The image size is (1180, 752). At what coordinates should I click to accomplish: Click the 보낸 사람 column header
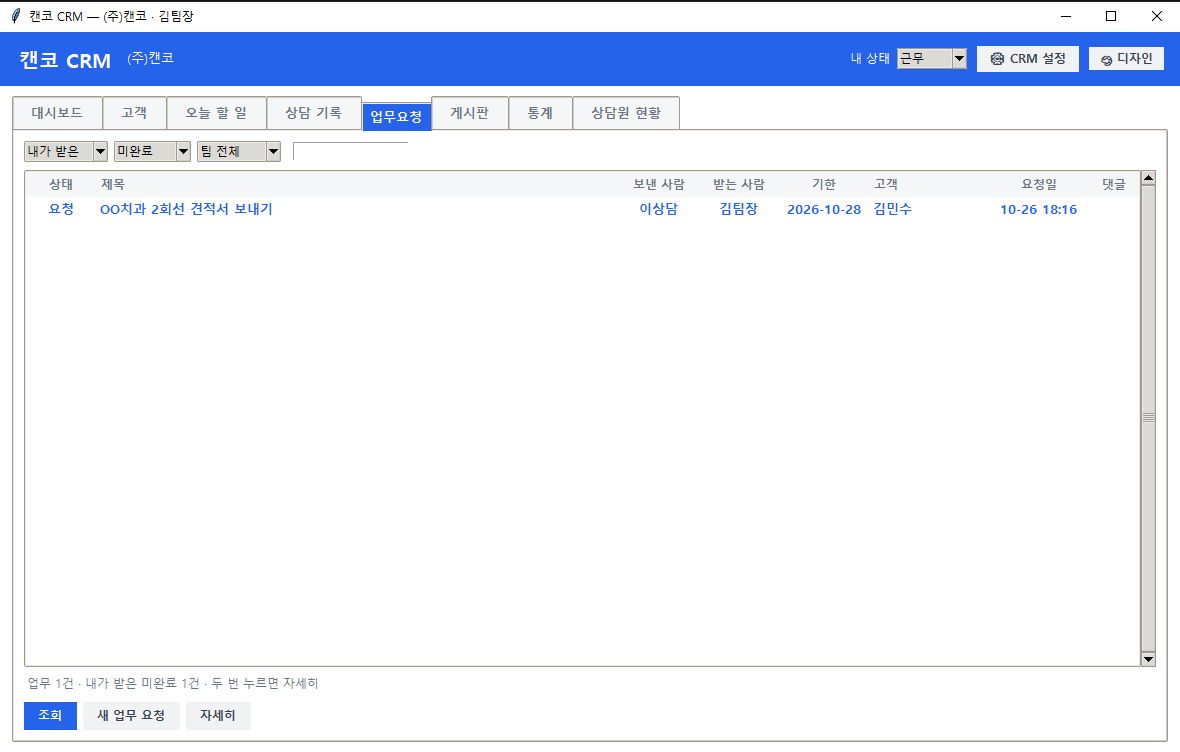coord(659,184)
